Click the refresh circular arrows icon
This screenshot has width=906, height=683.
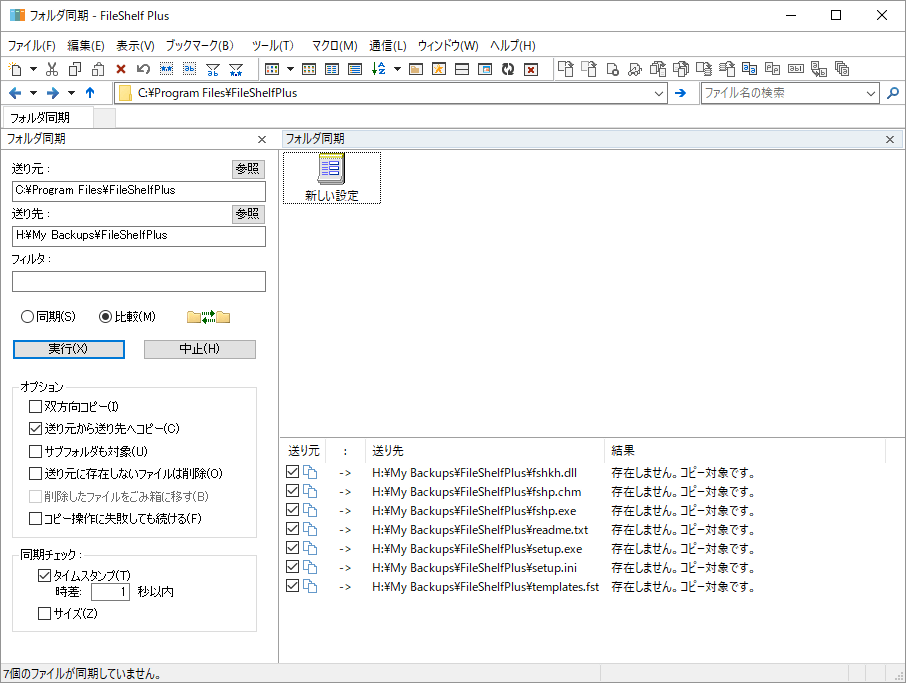click(x=508, y=69)
